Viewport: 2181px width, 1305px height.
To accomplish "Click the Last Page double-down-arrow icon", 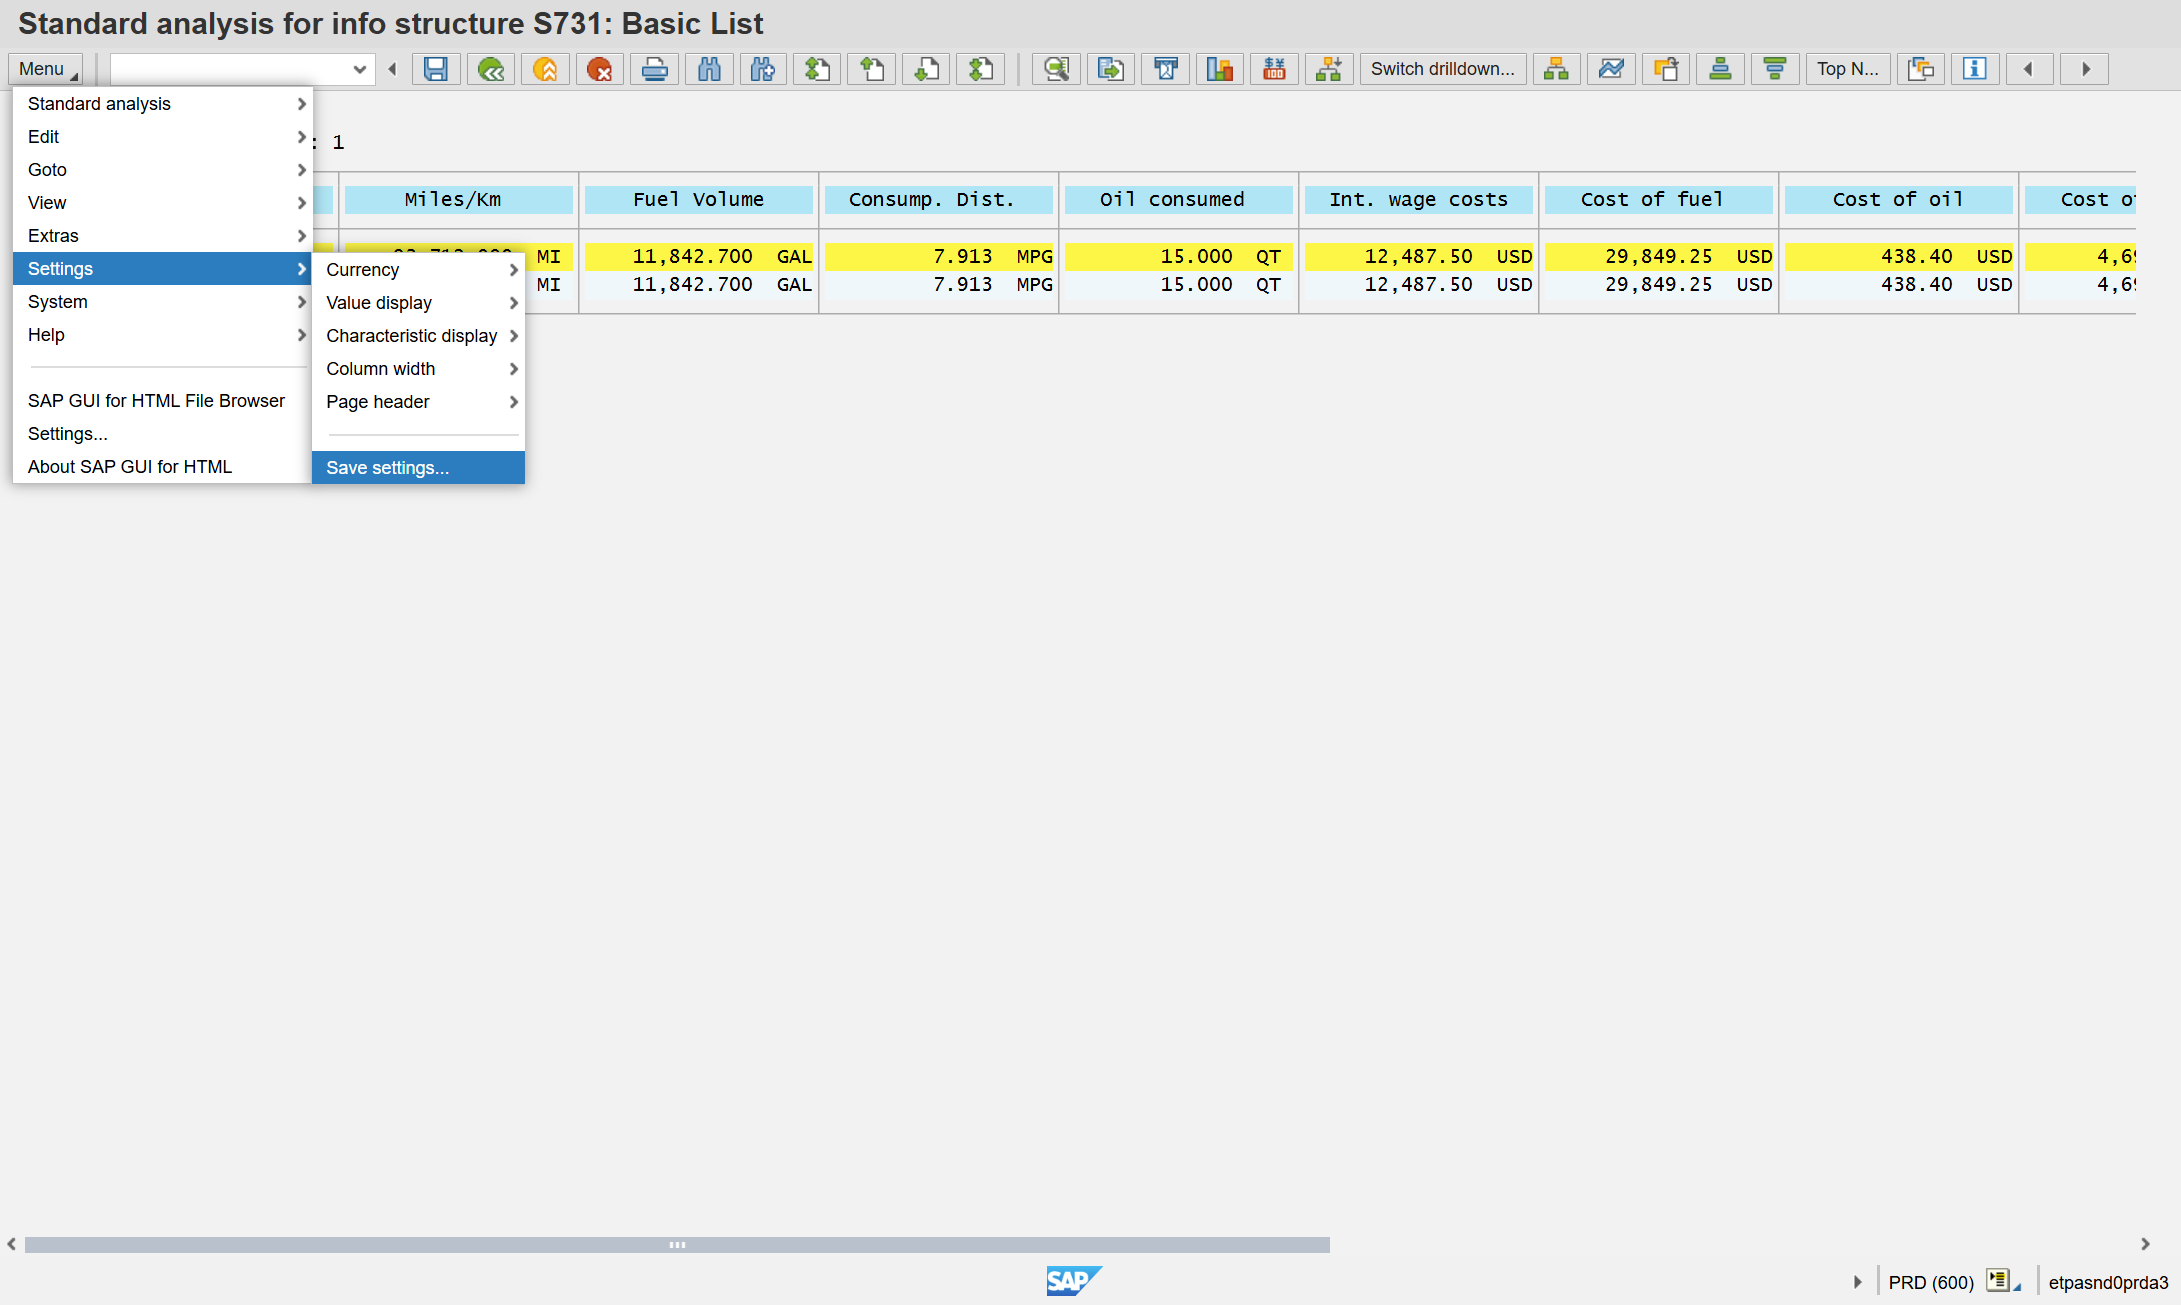I will pos(981,69).
